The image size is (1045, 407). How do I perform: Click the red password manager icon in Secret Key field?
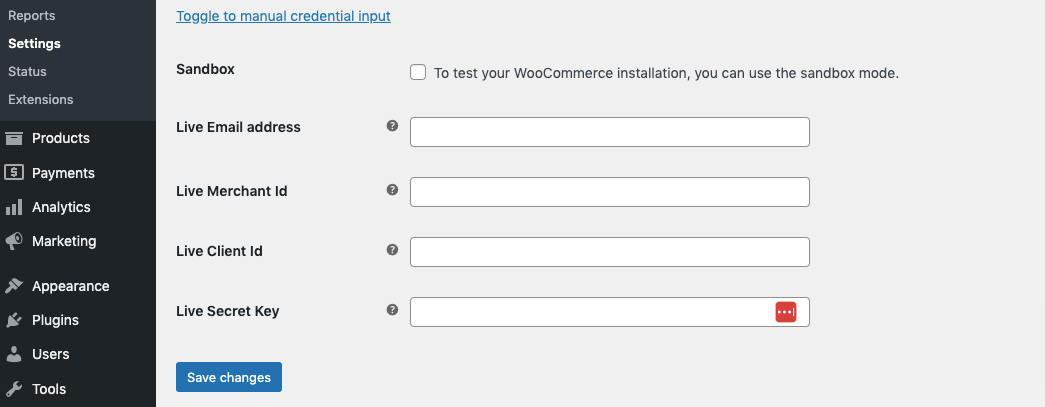coord(786,312)
